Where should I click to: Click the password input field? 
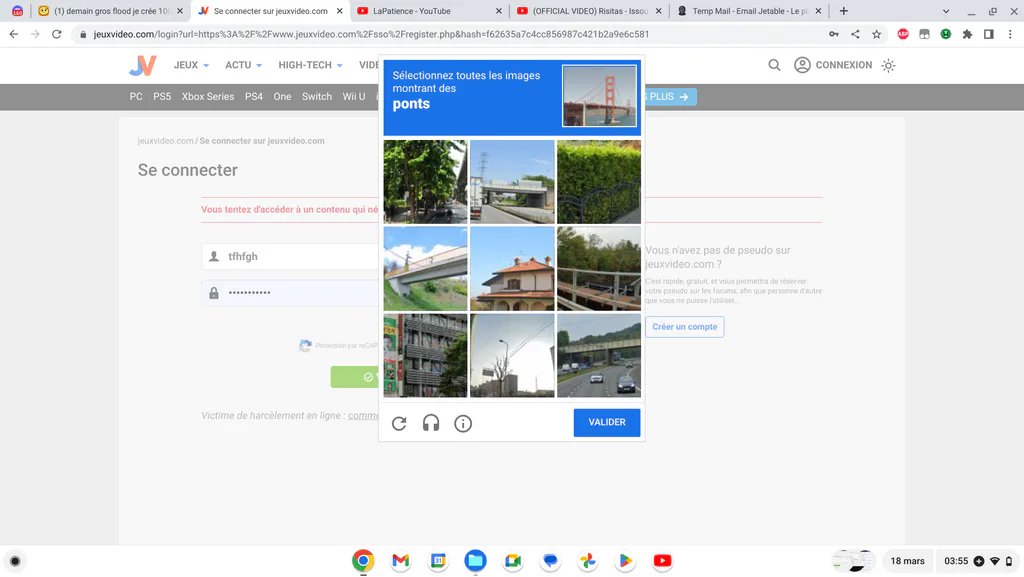click(x=291, y=292)
